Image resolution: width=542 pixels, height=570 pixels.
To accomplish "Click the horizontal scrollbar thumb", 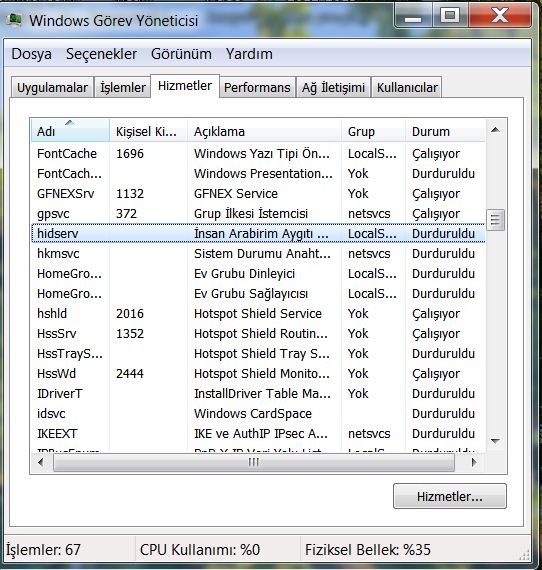I will [254, 462].
